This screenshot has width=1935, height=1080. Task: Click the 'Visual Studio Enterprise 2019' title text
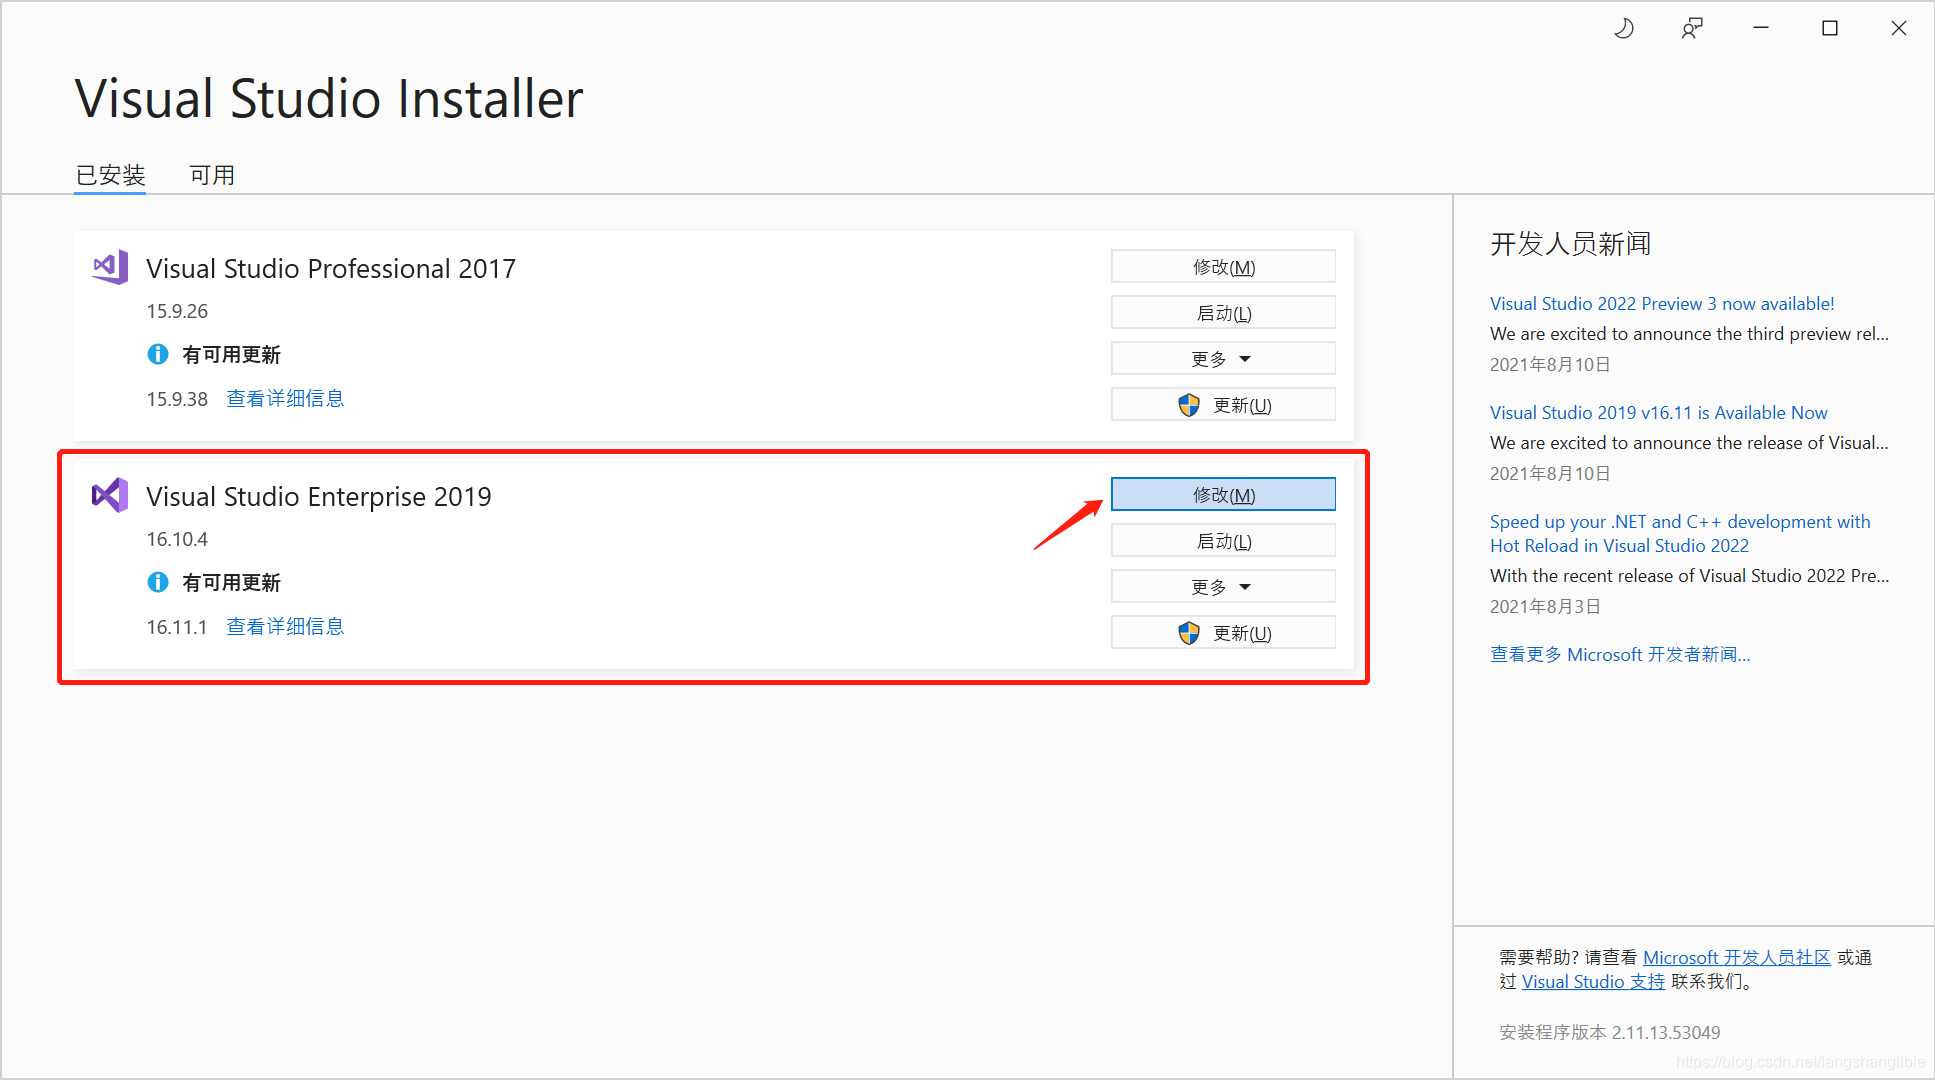(319, 497)
